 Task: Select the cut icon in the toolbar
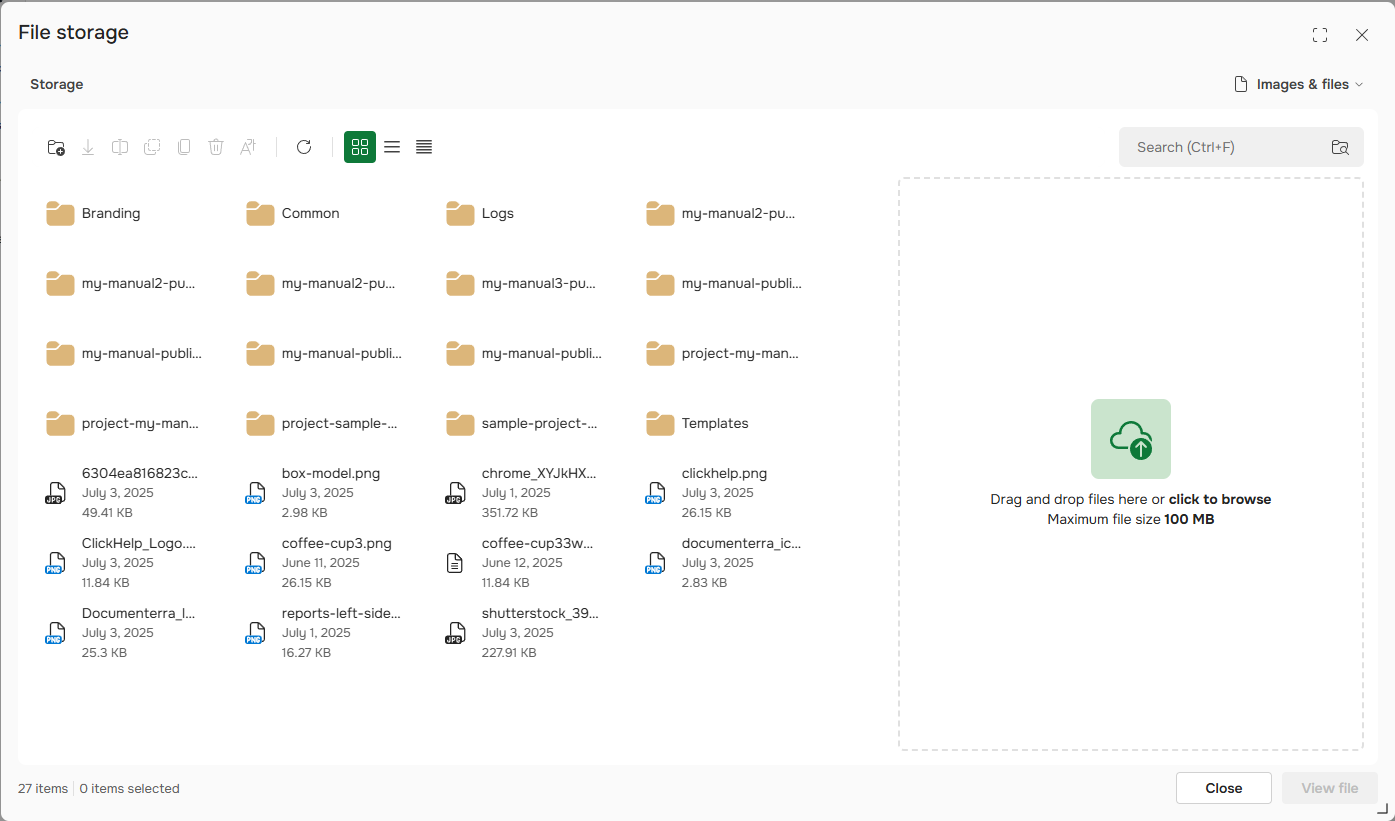(x=120, y=147)
